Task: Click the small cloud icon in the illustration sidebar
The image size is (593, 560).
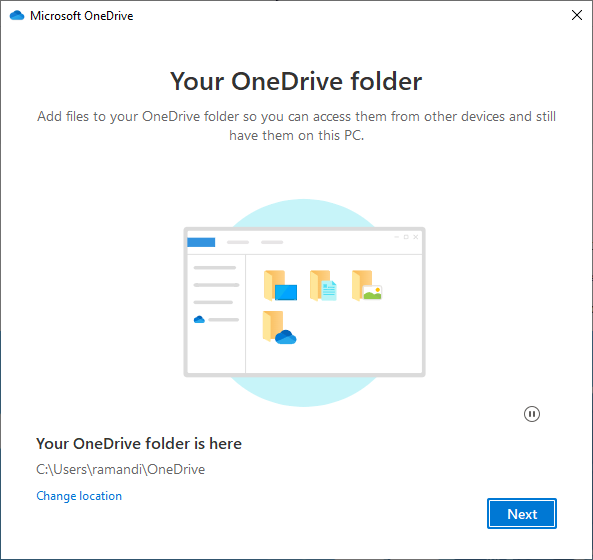Action: [199, 320]
